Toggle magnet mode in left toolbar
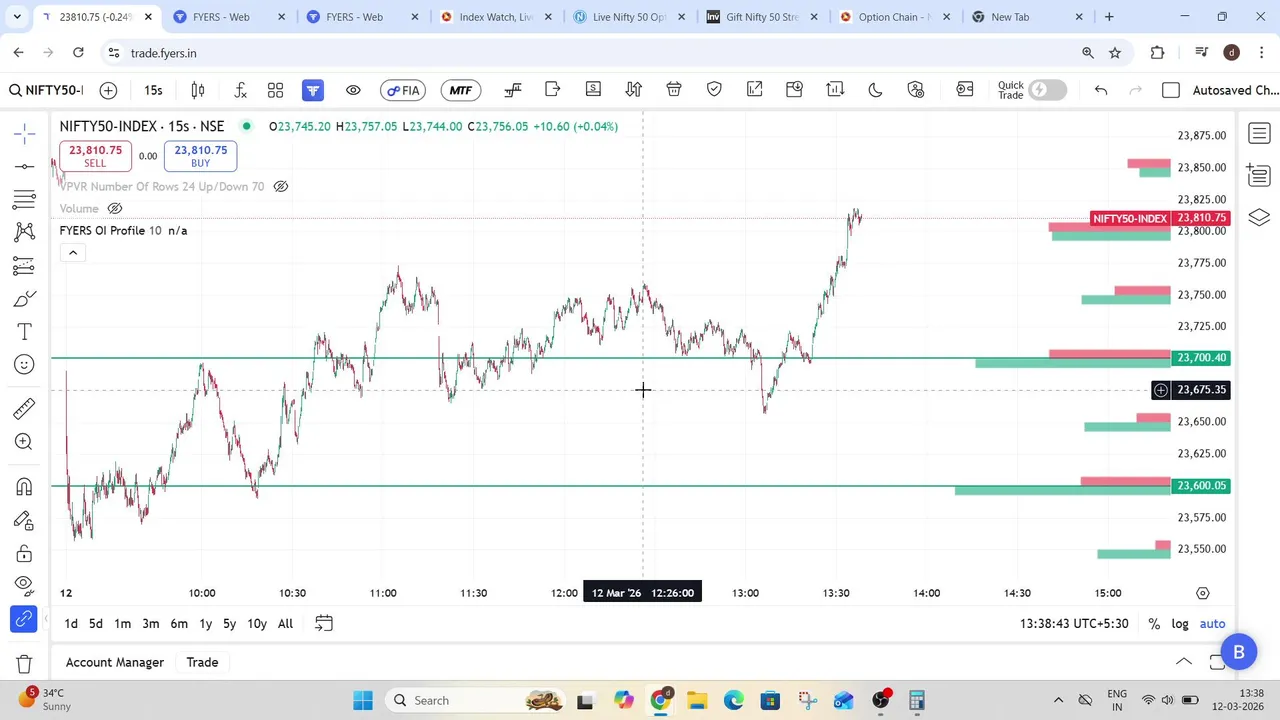The width and height of the screenshot is (1280, 720). point(25,487)
